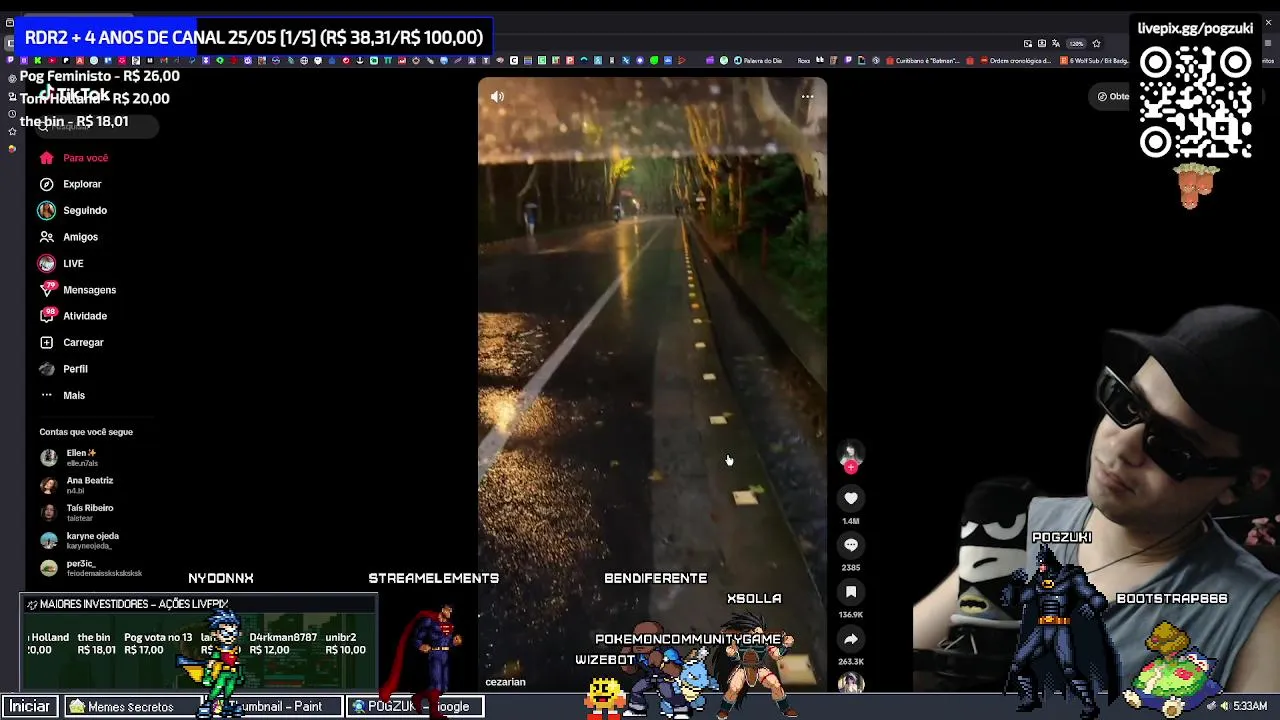This screenshot has height=720, width=1280.
Task: Open the Palavra do Dia bookmark
Action: (x=758, y=61)
